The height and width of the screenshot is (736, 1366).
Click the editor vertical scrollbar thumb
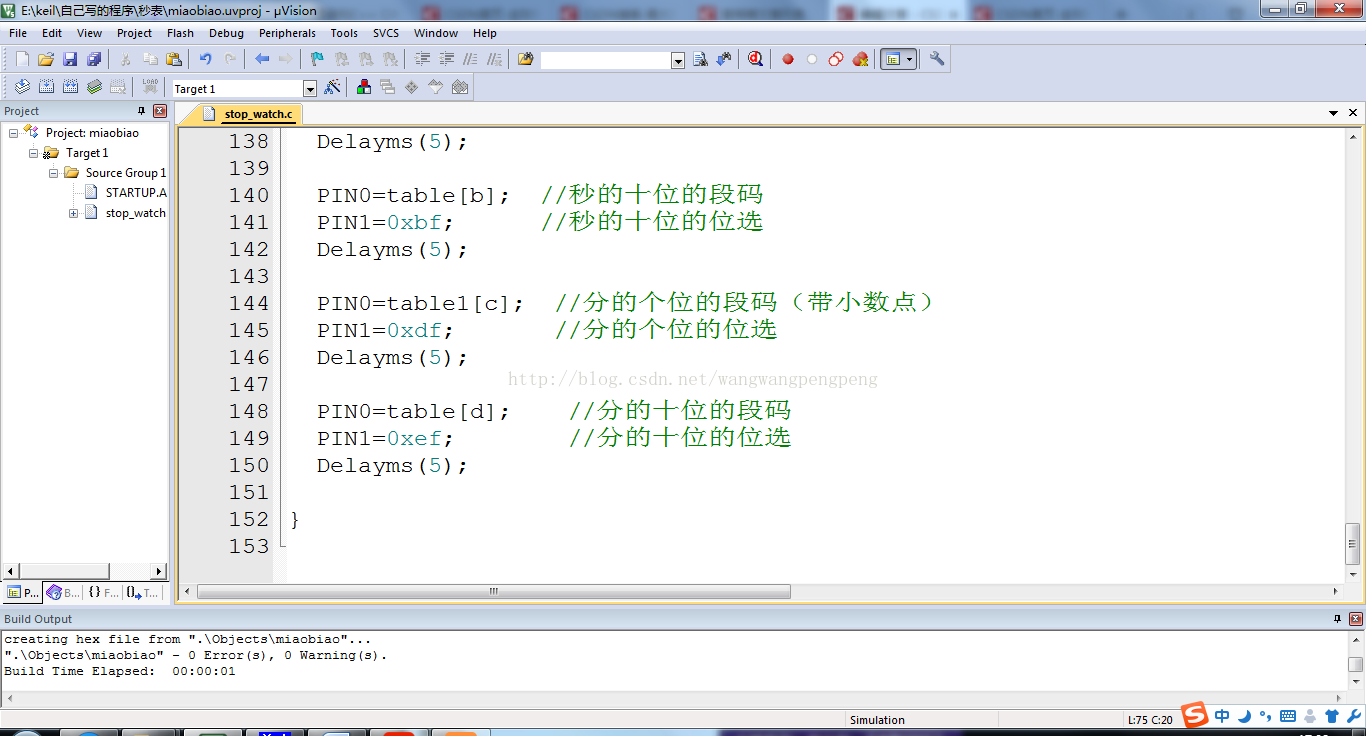[x=1353, y=543]
